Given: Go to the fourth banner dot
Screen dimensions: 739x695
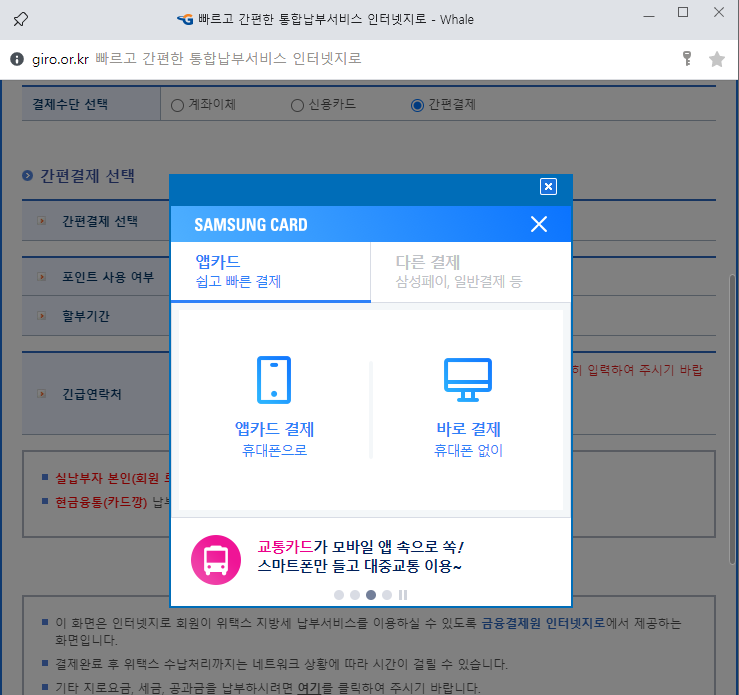Looking at the screenshot, I should [387, 595].
